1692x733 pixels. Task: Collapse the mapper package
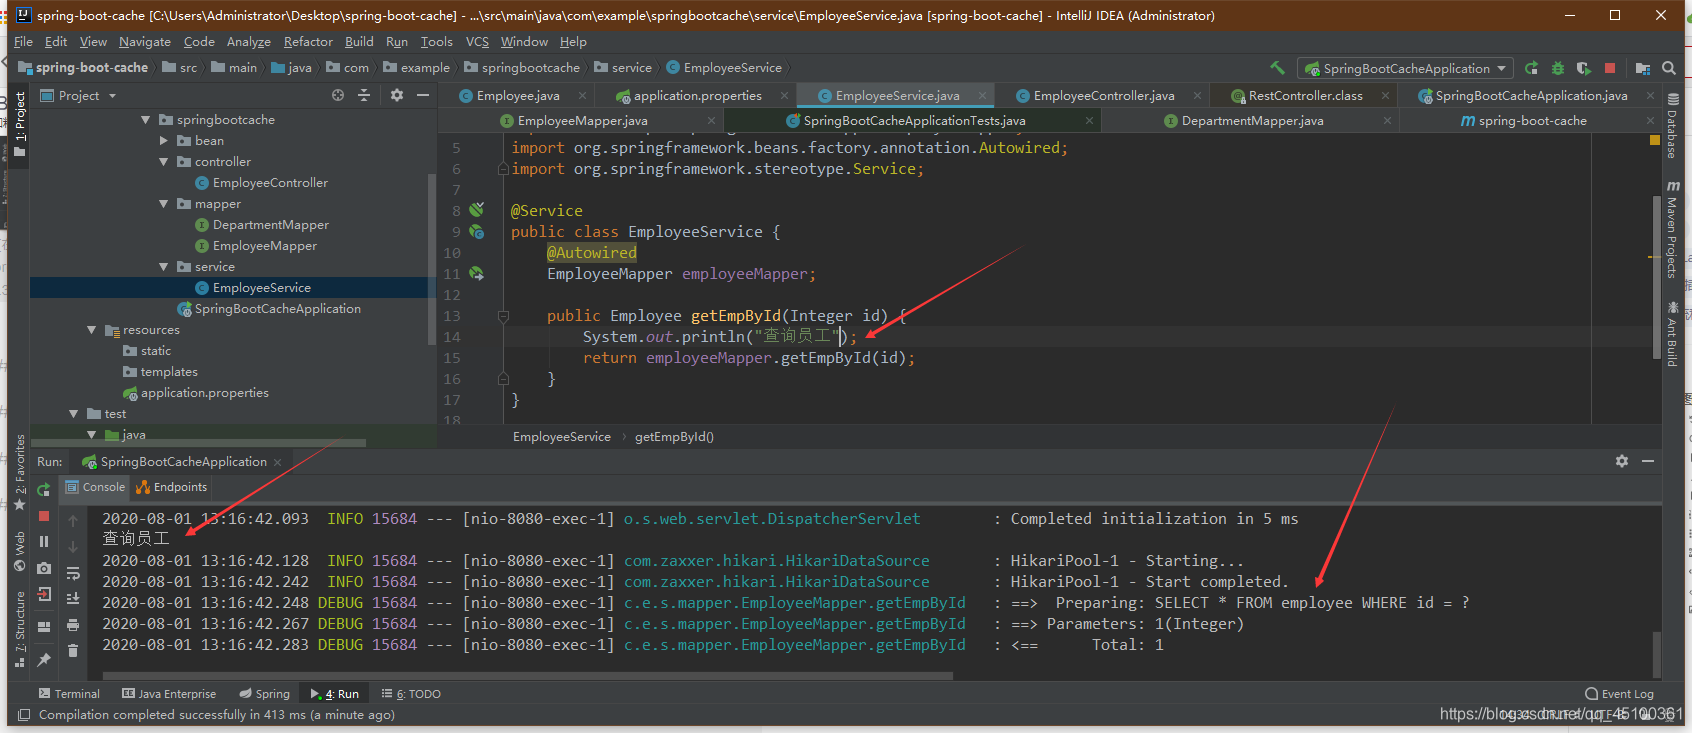[x=164, y=204]
